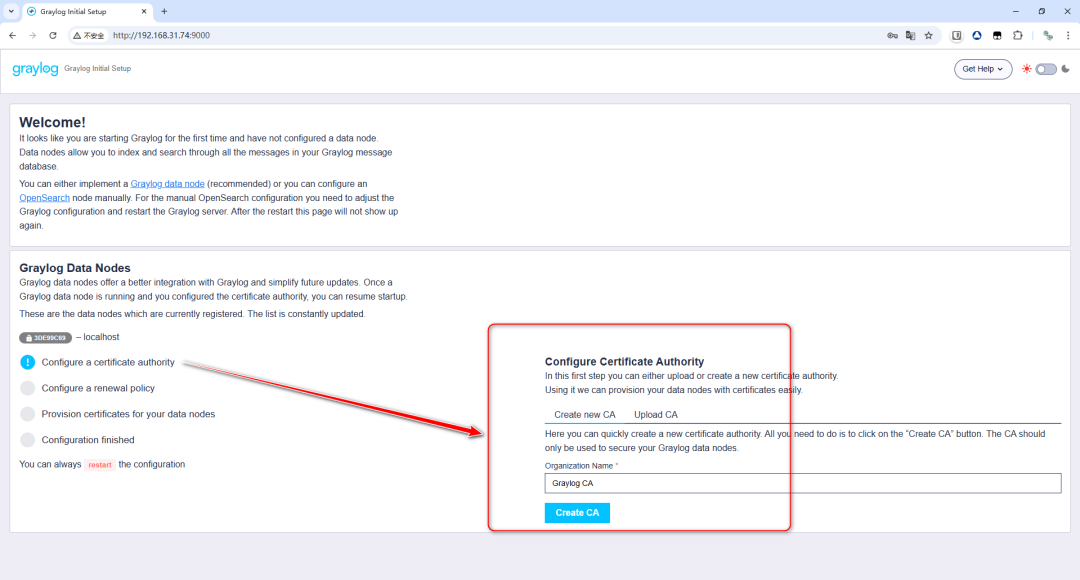Viewport: 1080px width, 580px height.
Task: Click the 3DE99C69 data node badge
Action: tap(45, 338)
